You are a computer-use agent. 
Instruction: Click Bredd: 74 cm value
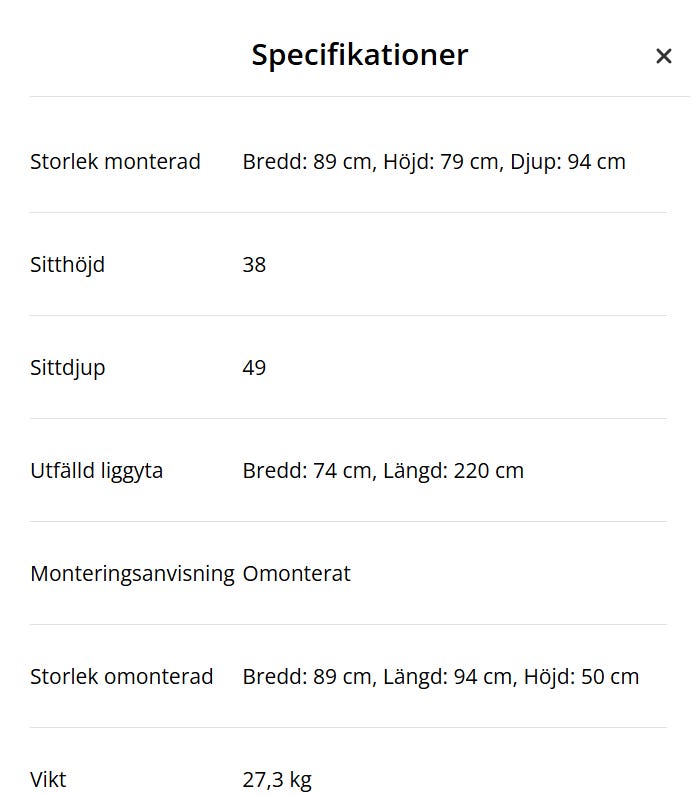click(x=307, y=470)
